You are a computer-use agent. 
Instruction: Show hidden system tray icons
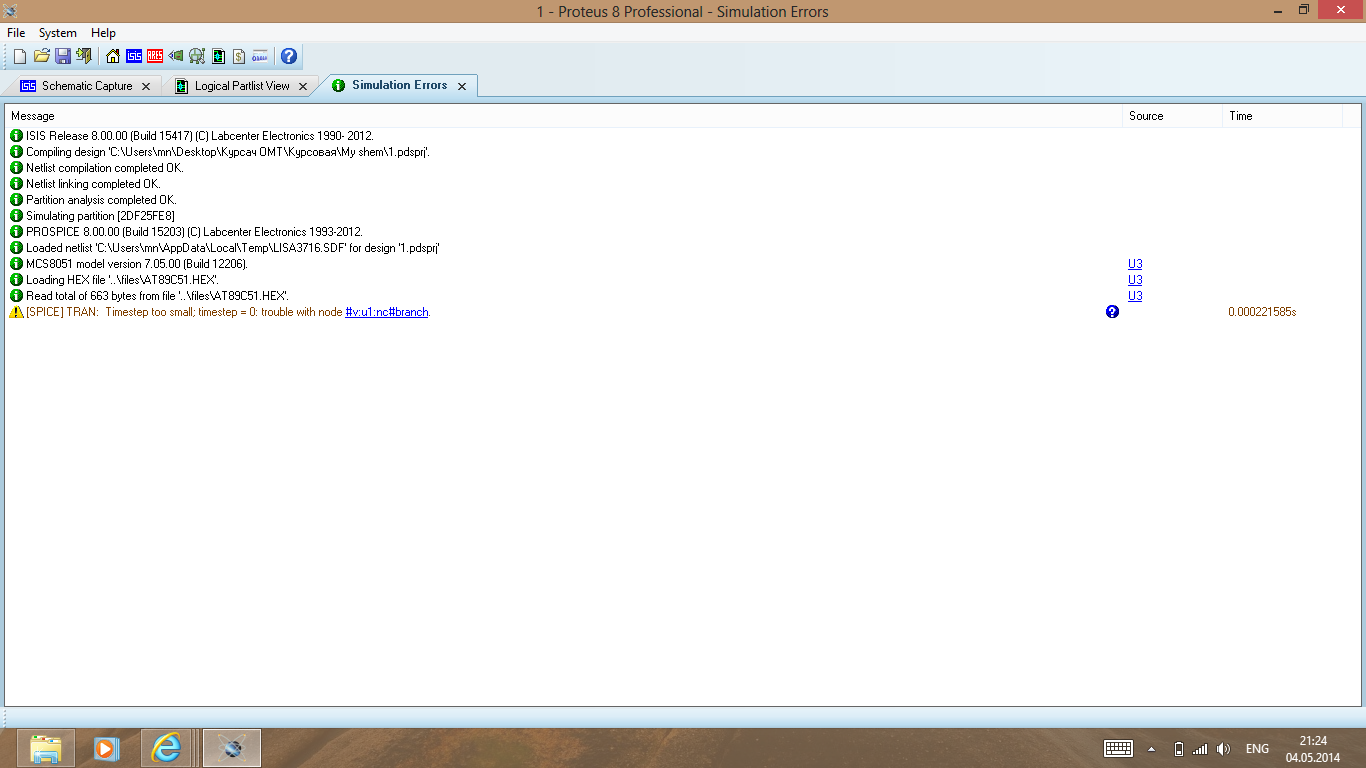point(1151,748)
